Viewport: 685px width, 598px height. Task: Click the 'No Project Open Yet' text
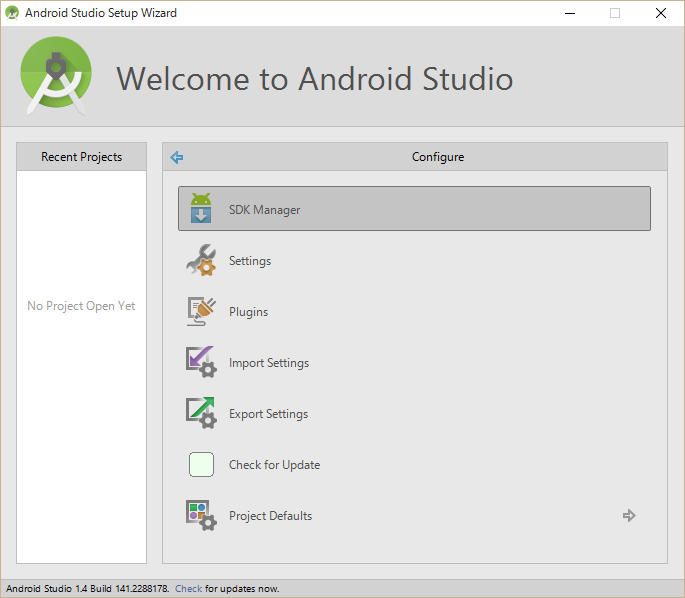(81, 306)
